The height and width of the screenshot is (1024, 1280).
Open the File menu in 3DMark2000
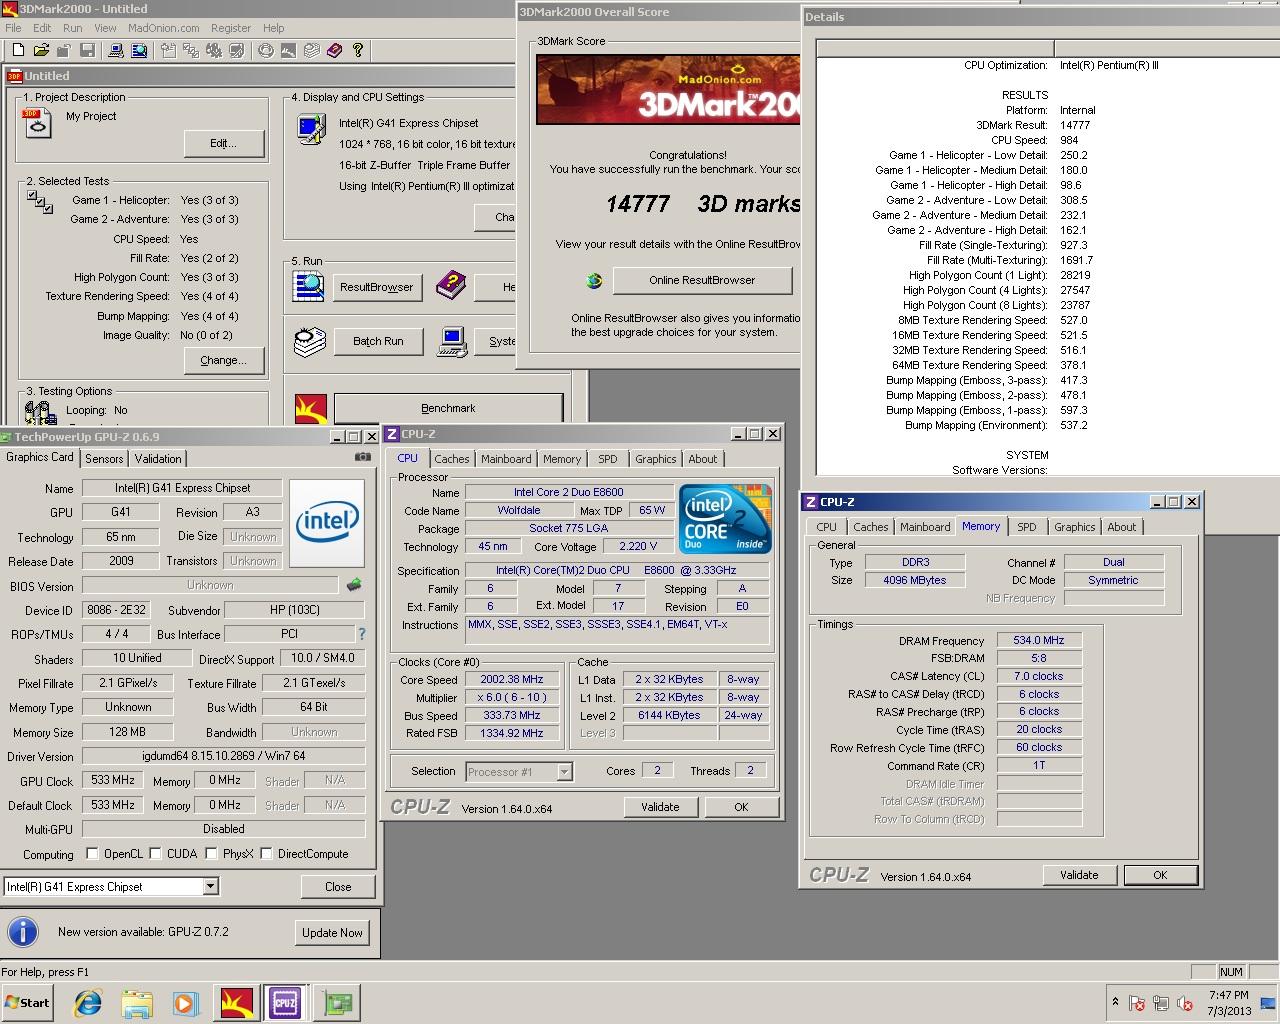click(x=13, y=28)
